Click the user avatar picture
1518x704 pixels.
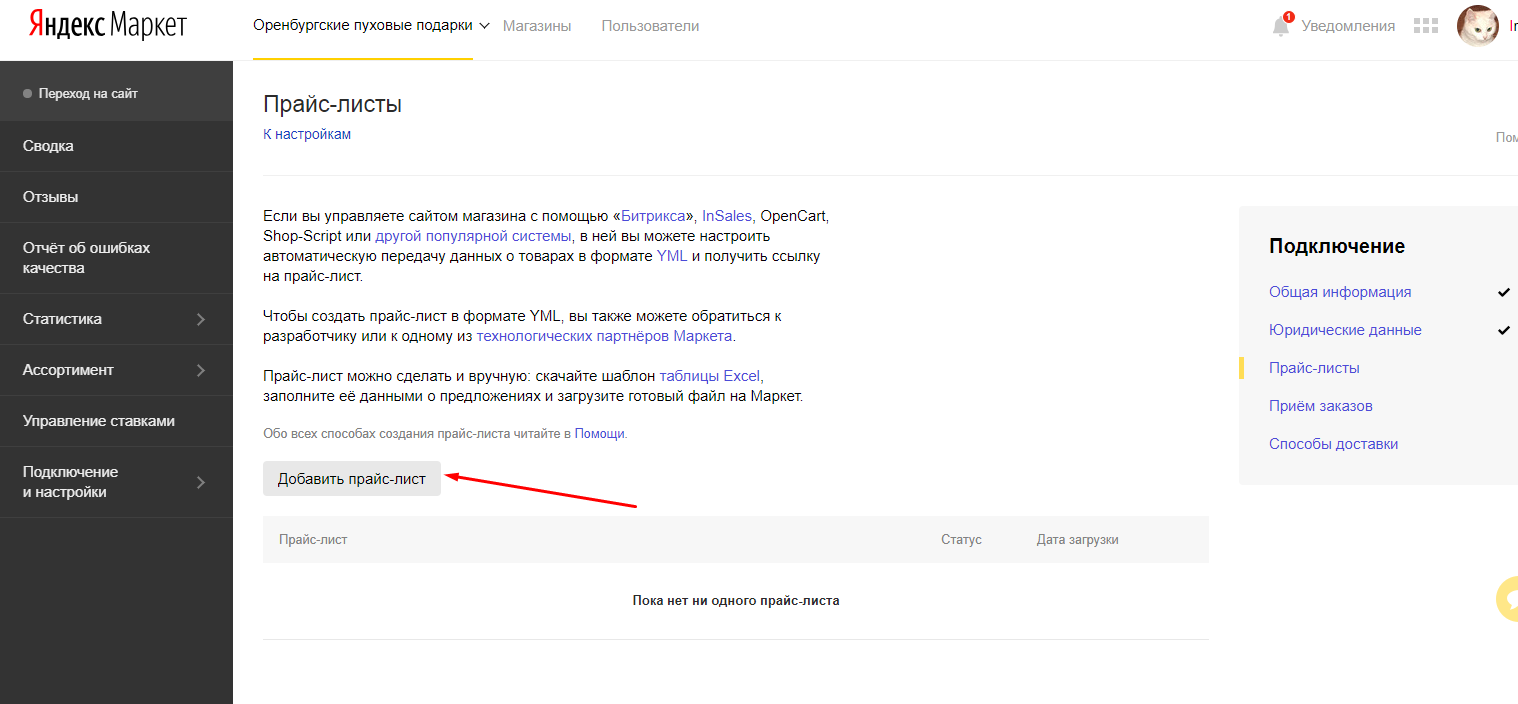(x=1478, y=26)
